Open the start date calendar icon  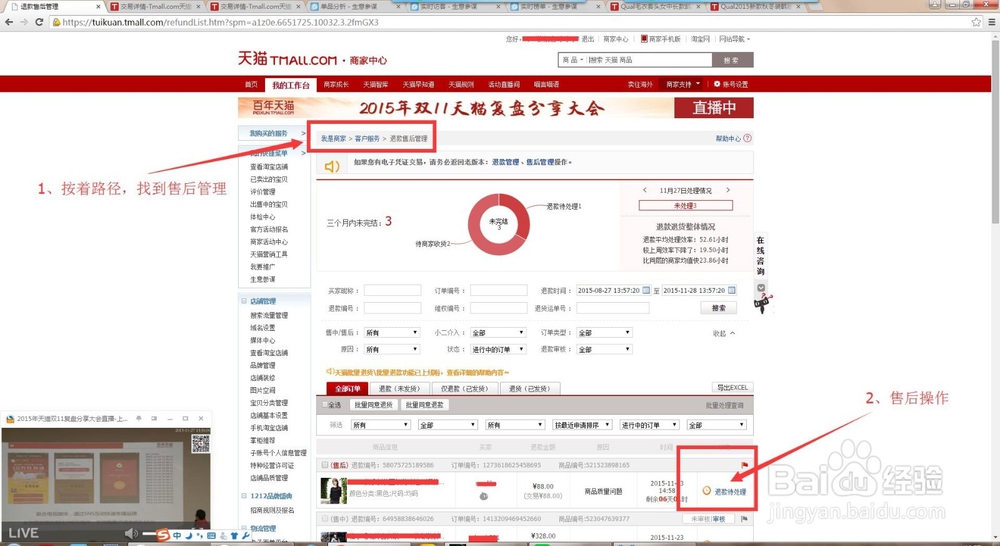point(646,290)
